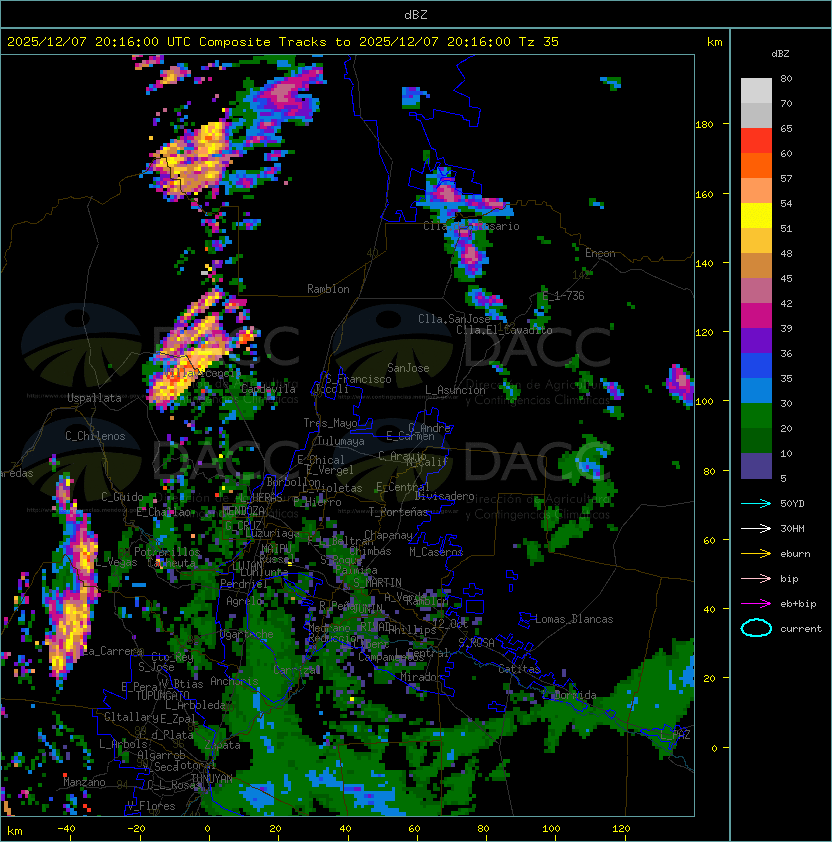Click the pink bip arrow legend icon
Image resolution: width=832 pixels, height=842 pixels.
click(756, 578)
